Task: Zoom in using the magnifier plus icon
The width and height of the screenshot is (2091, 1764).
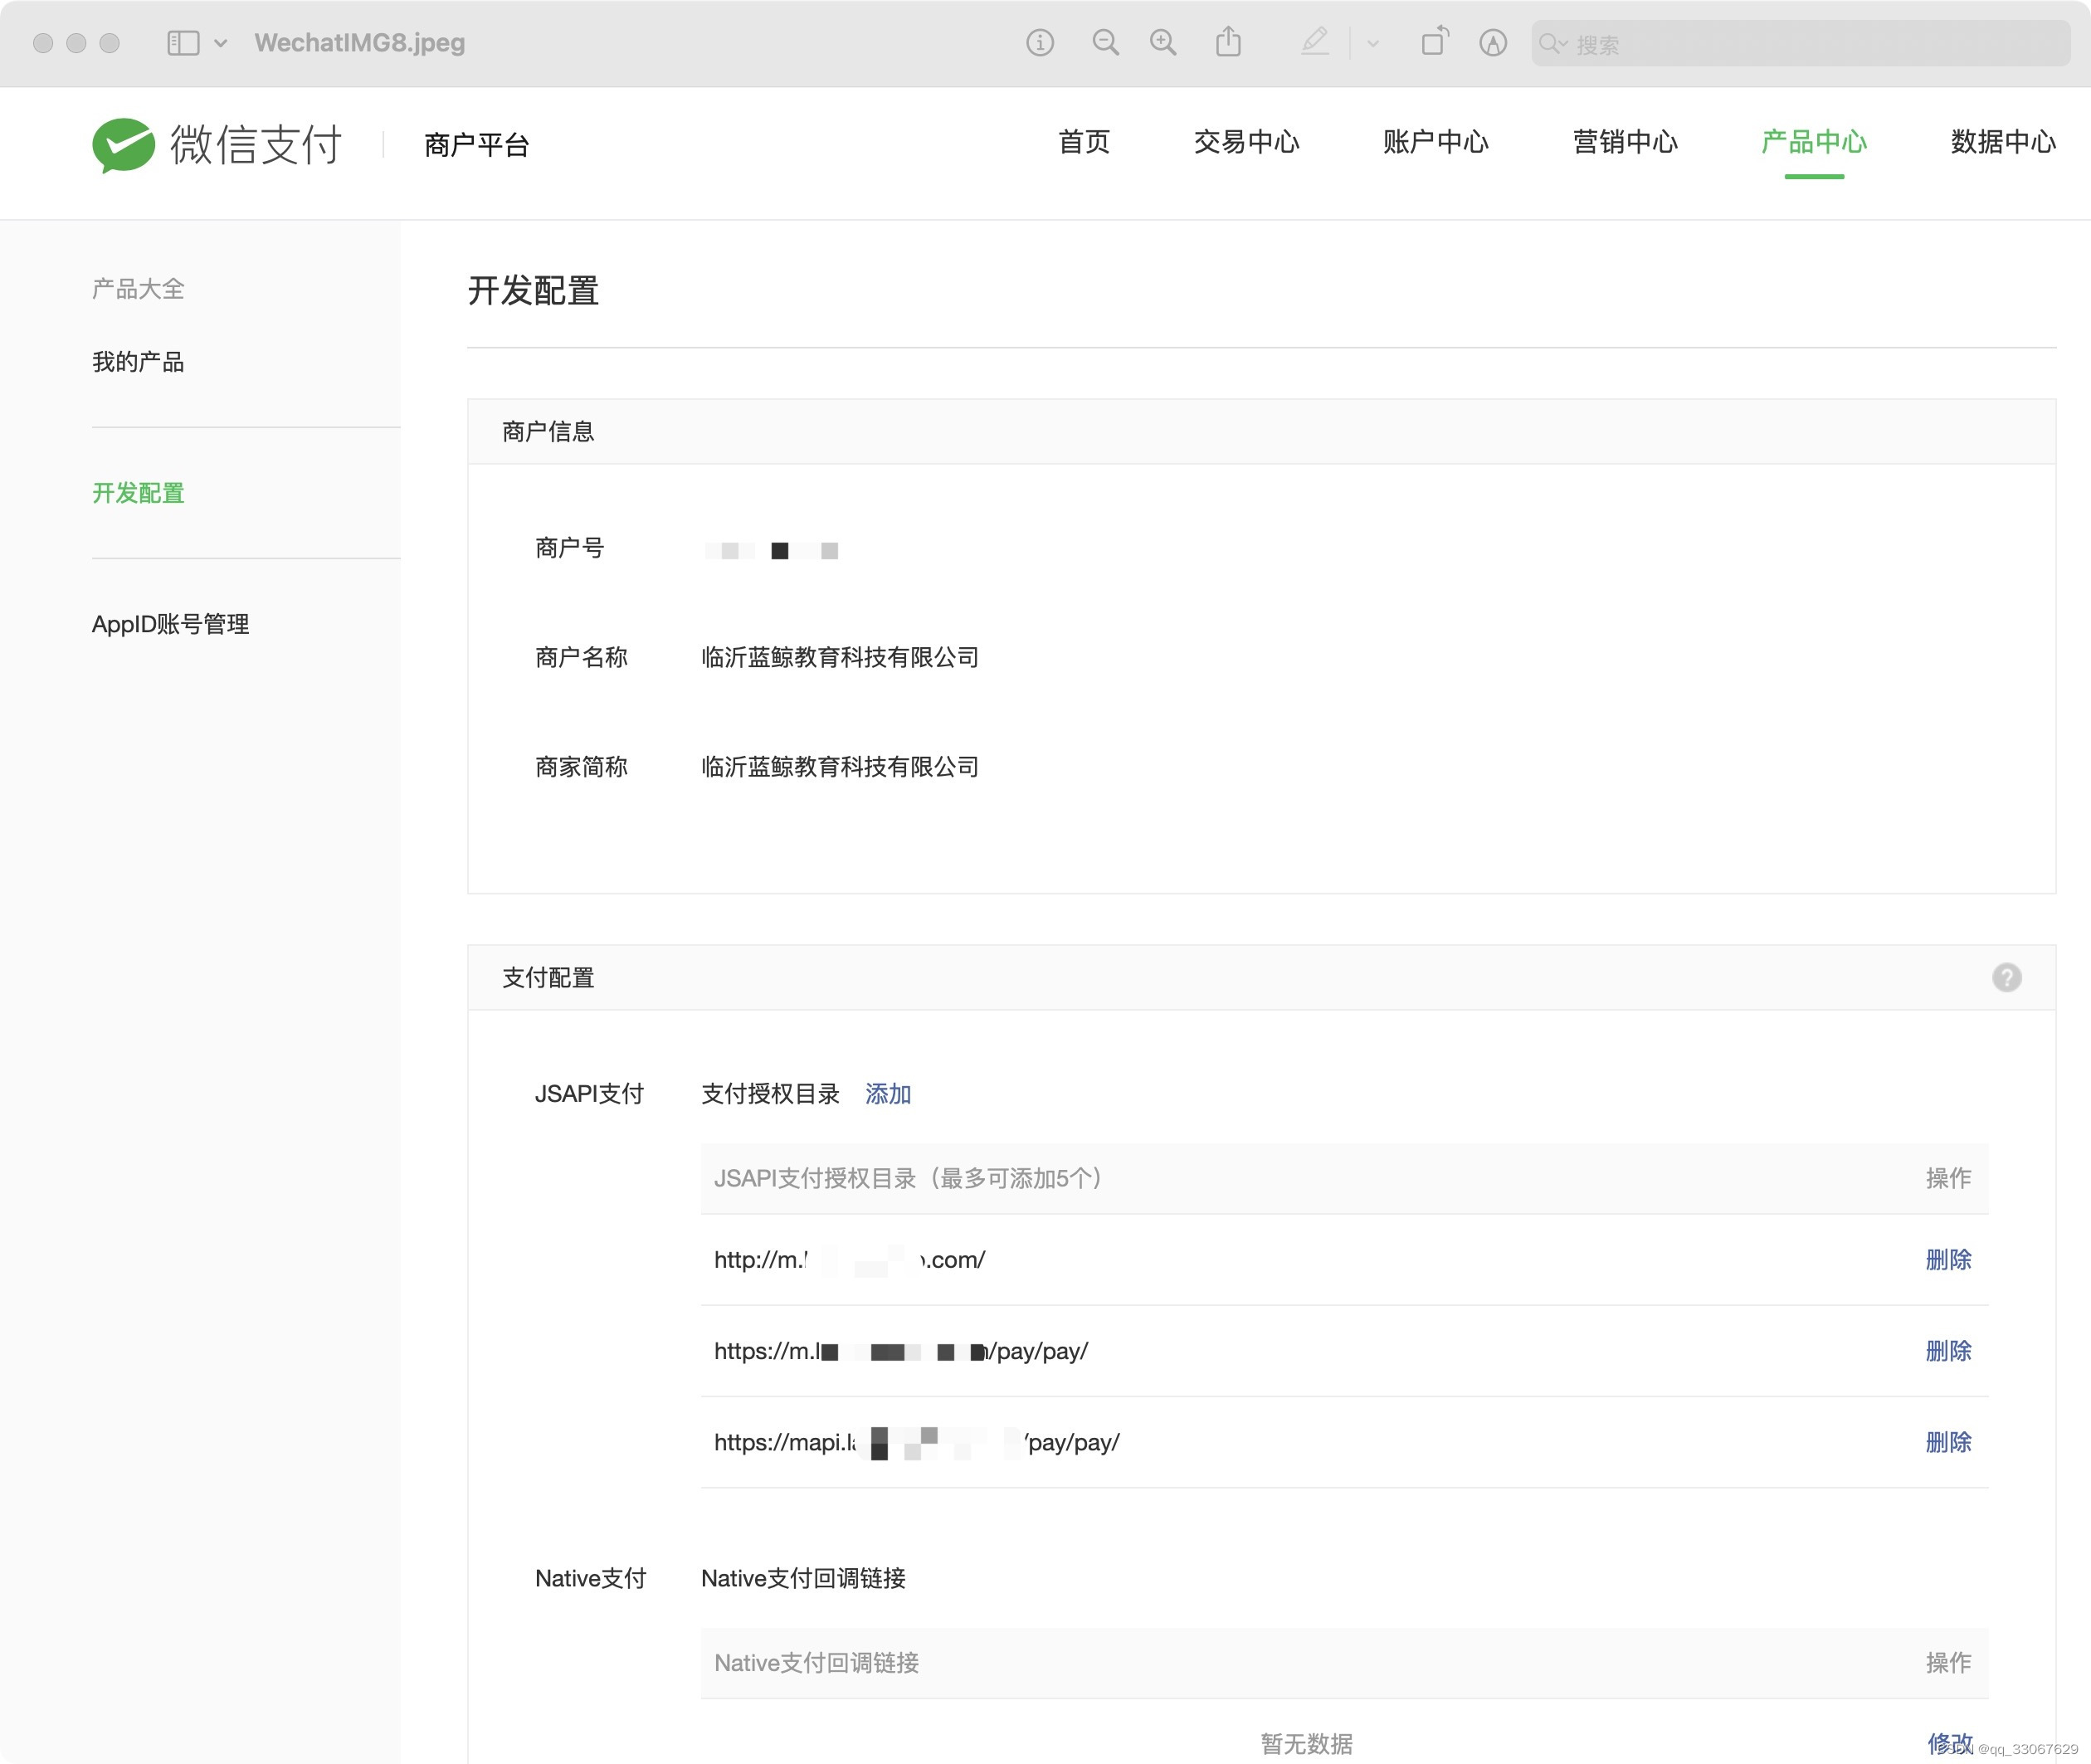Action: [x=1163, y=43]
